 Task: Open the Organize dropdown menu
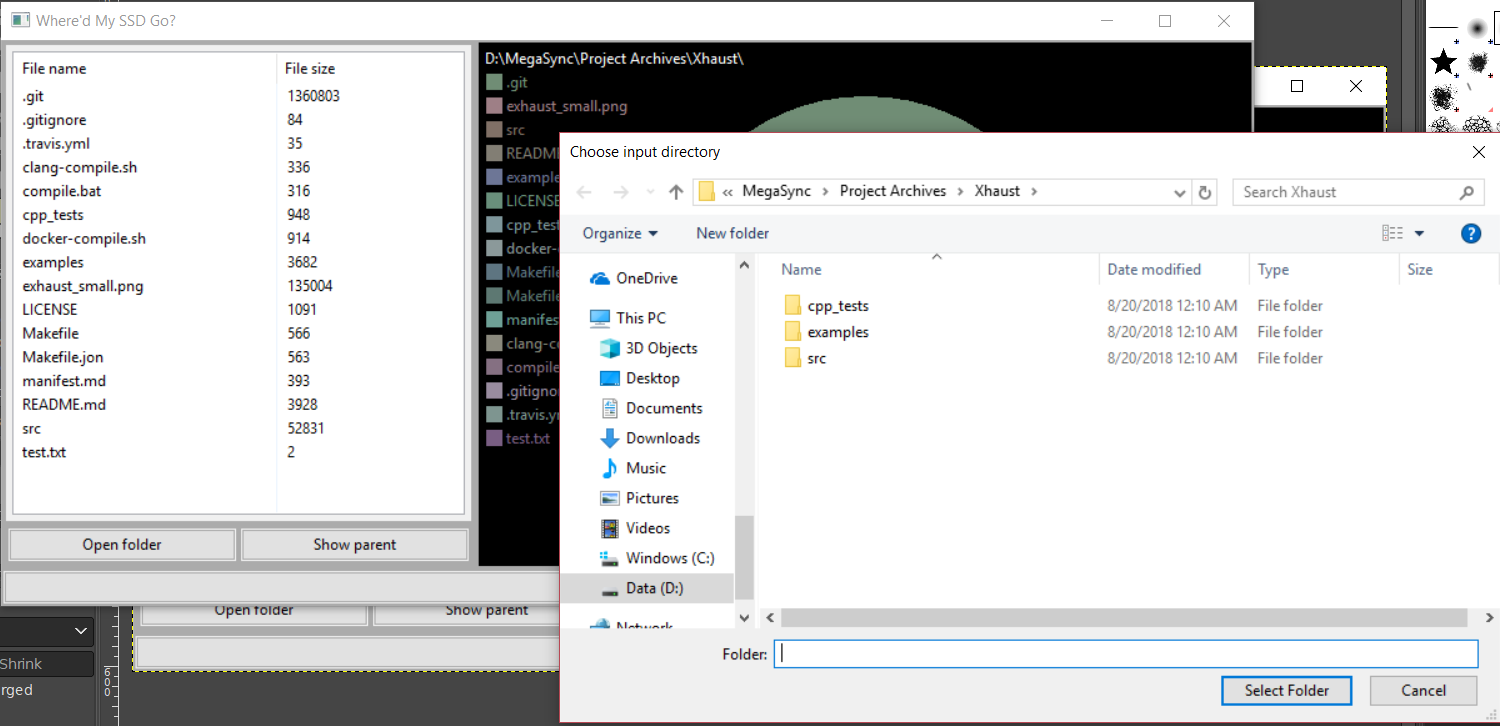[x=620, y=233]
